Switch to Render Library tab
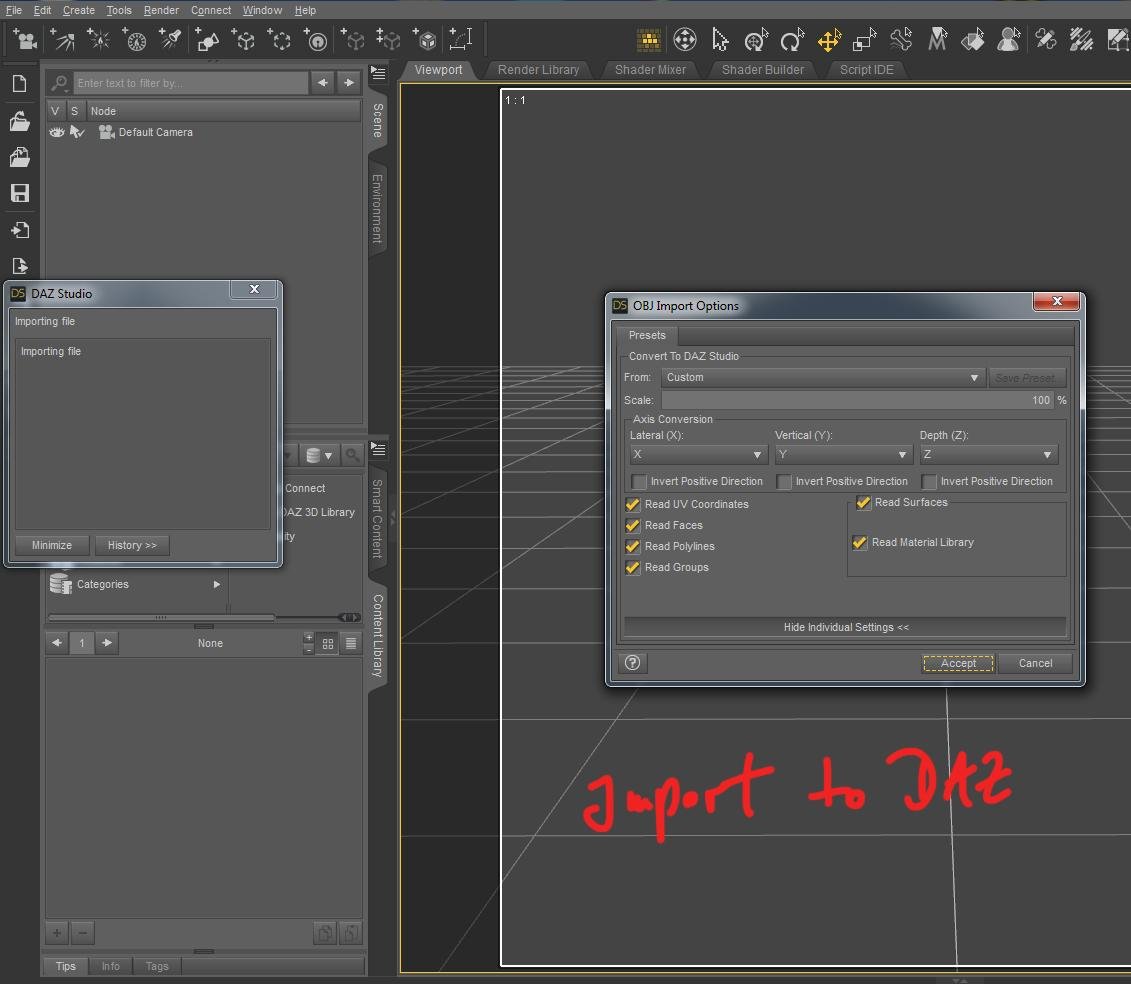The image size is (1131, 984). tap(538, 70)
